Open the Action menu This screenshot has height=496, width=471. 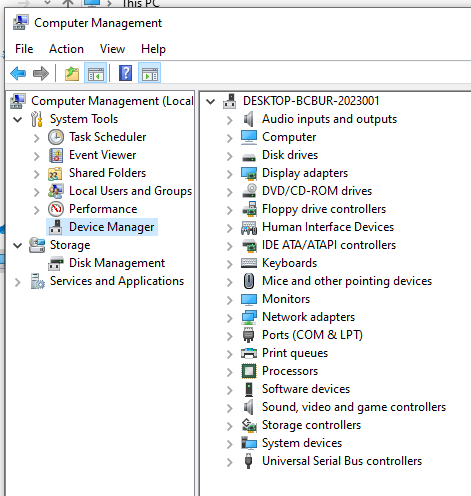66,49
